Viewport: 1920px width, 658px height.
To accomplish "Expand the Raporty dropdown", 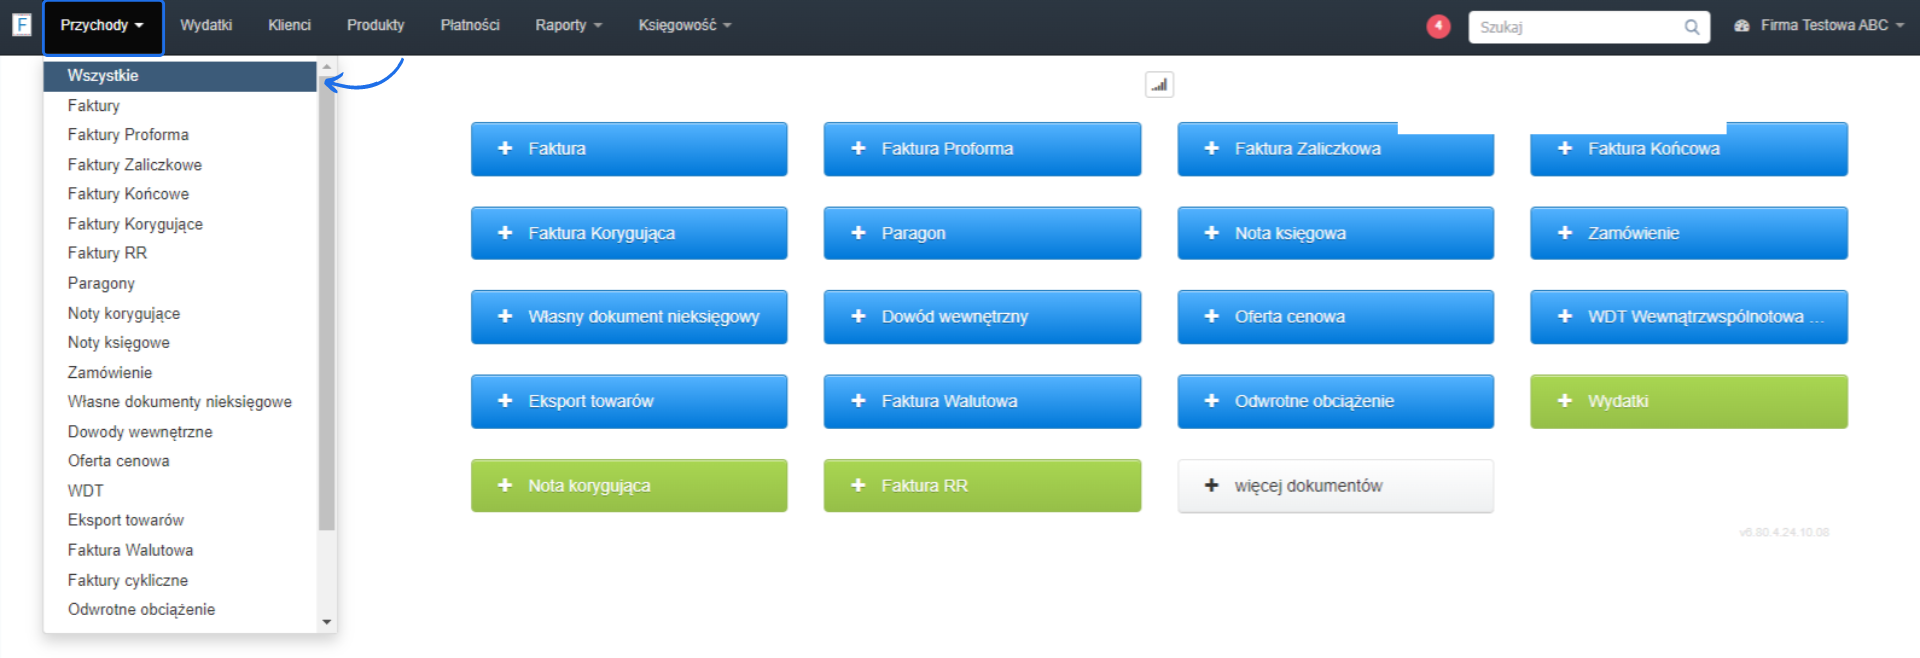I will point(568,26).
